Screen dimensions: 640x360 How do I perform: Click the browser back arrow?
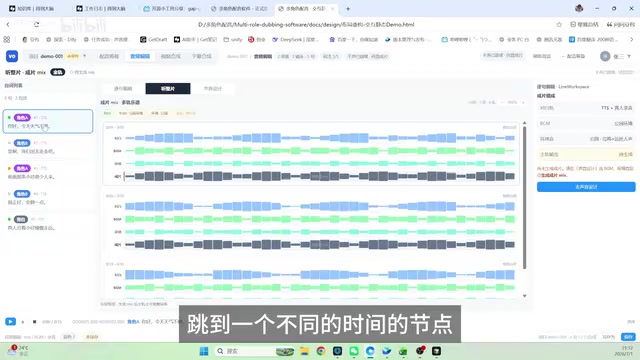tap(8, 24)
